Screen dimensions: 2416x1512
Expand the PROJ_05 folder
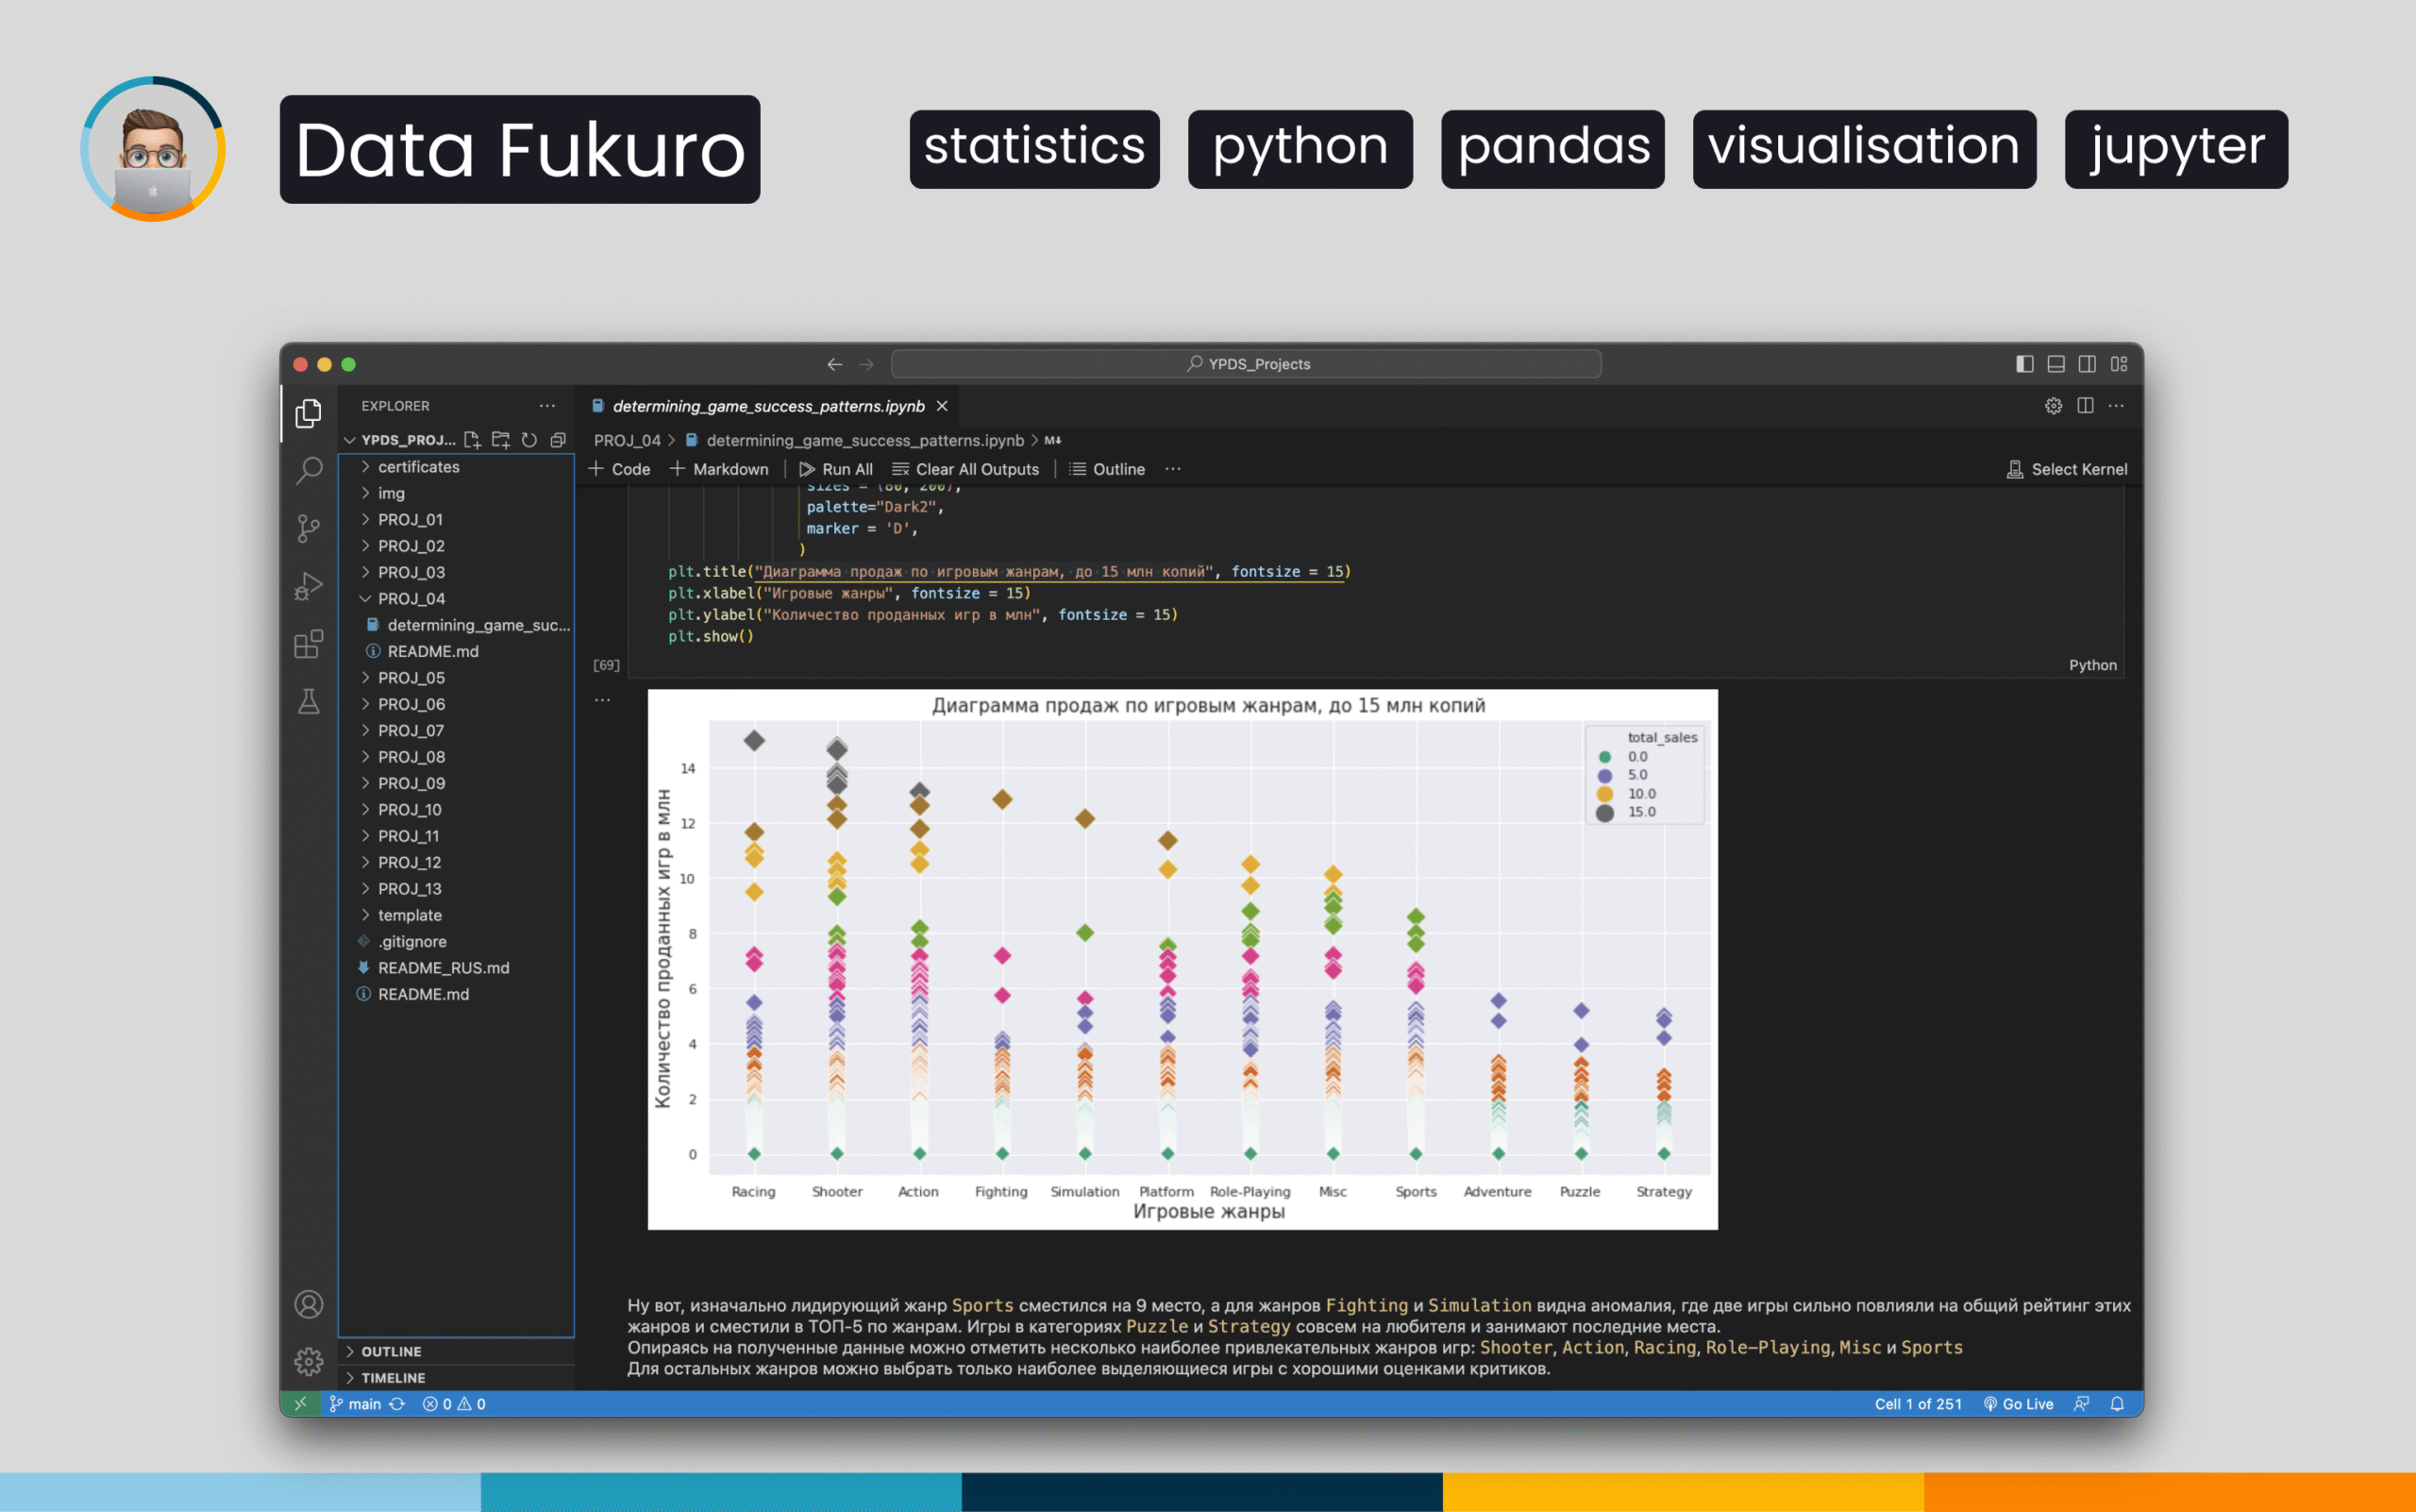point(411,678)
